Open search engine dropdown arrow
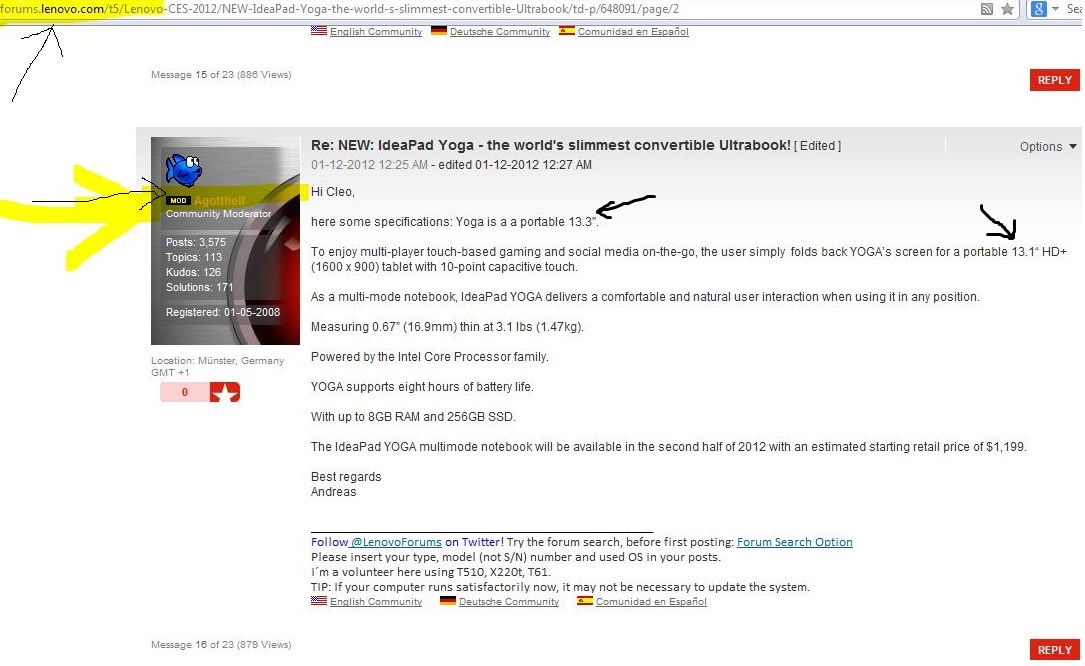 pos(1055,9)
